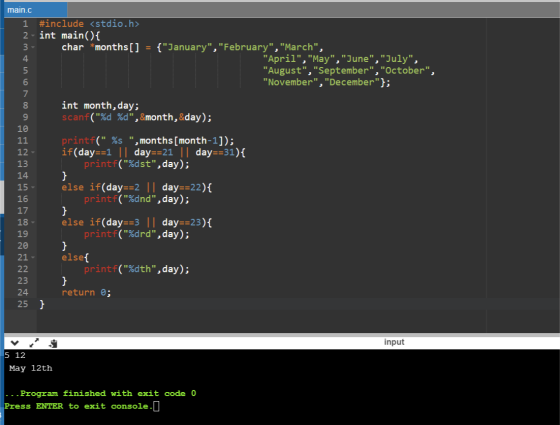
Task: Click the "December" string literal
Action: [352, 82]
